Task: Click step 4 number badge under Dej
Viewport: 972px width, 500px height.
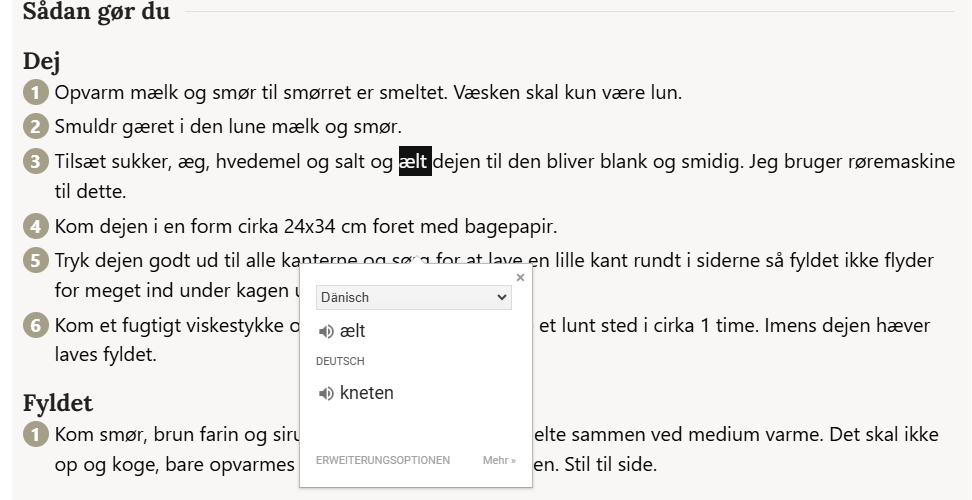Action: tap(36, 226)
